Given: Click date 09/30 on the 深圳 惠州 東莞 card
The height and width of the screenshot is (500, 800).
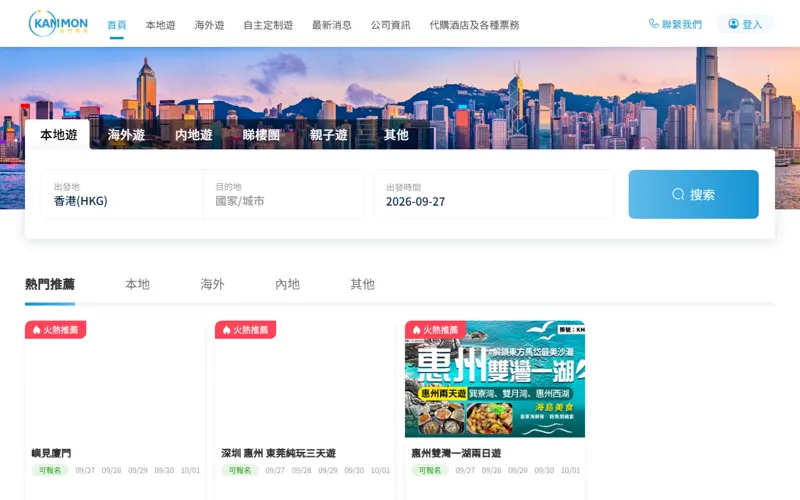Looking at the screenshot, I should (x=354, y=470).
